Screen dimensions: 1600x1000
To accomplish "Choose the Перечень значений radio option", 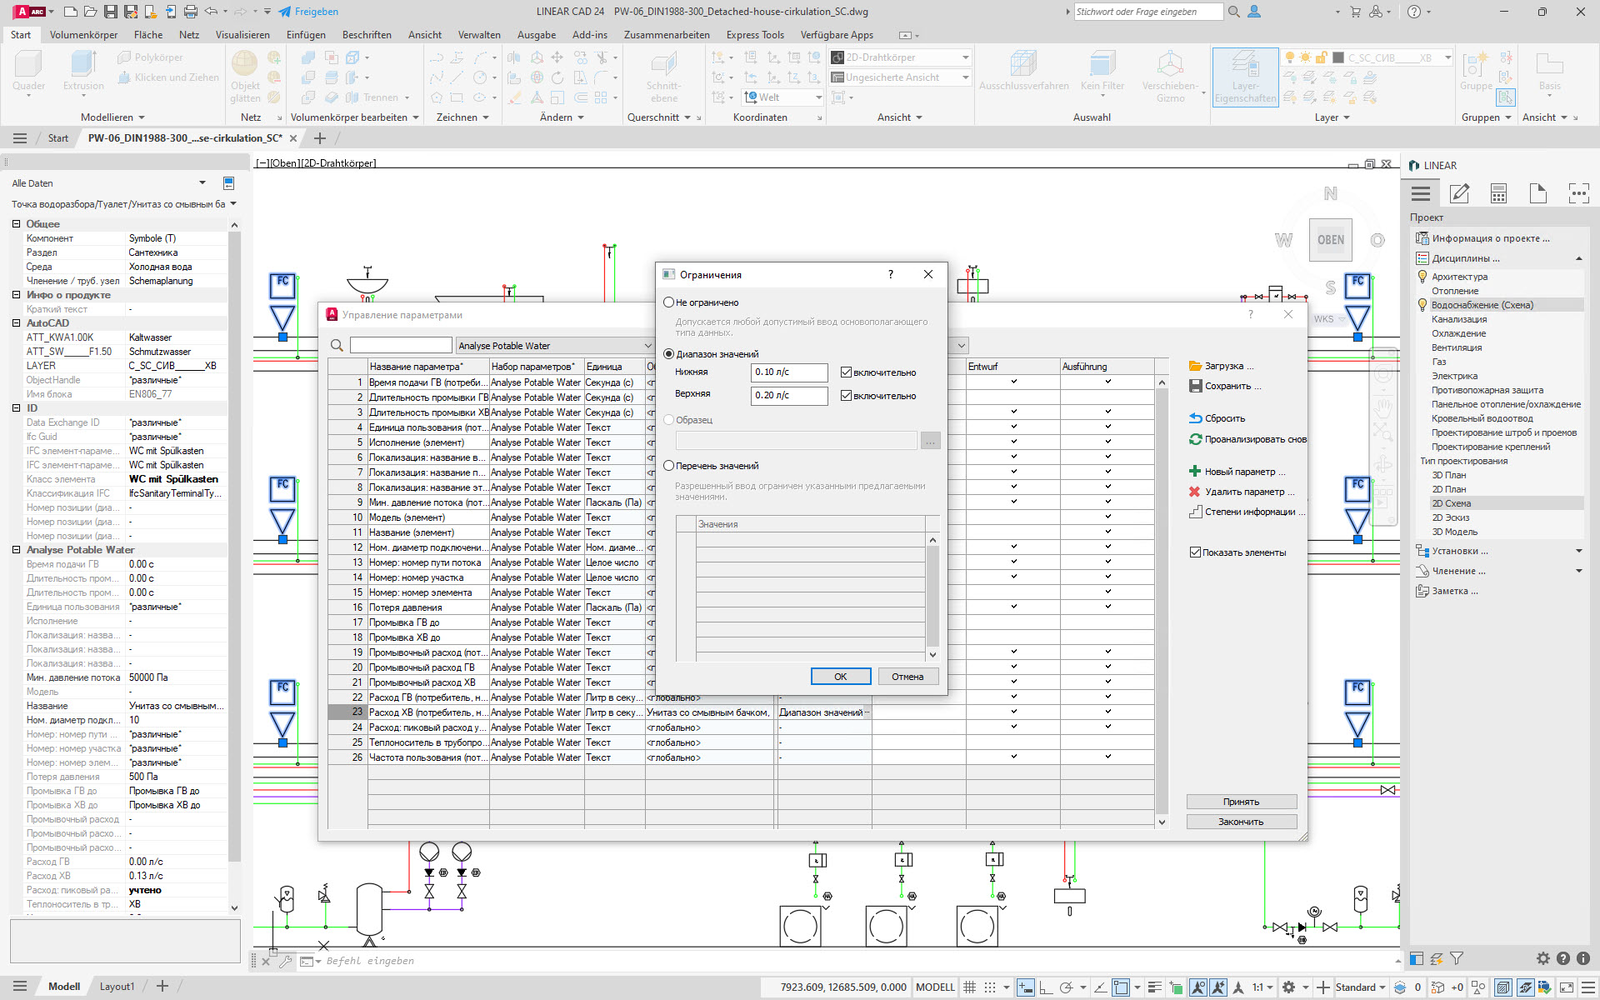I will [669, 466].
